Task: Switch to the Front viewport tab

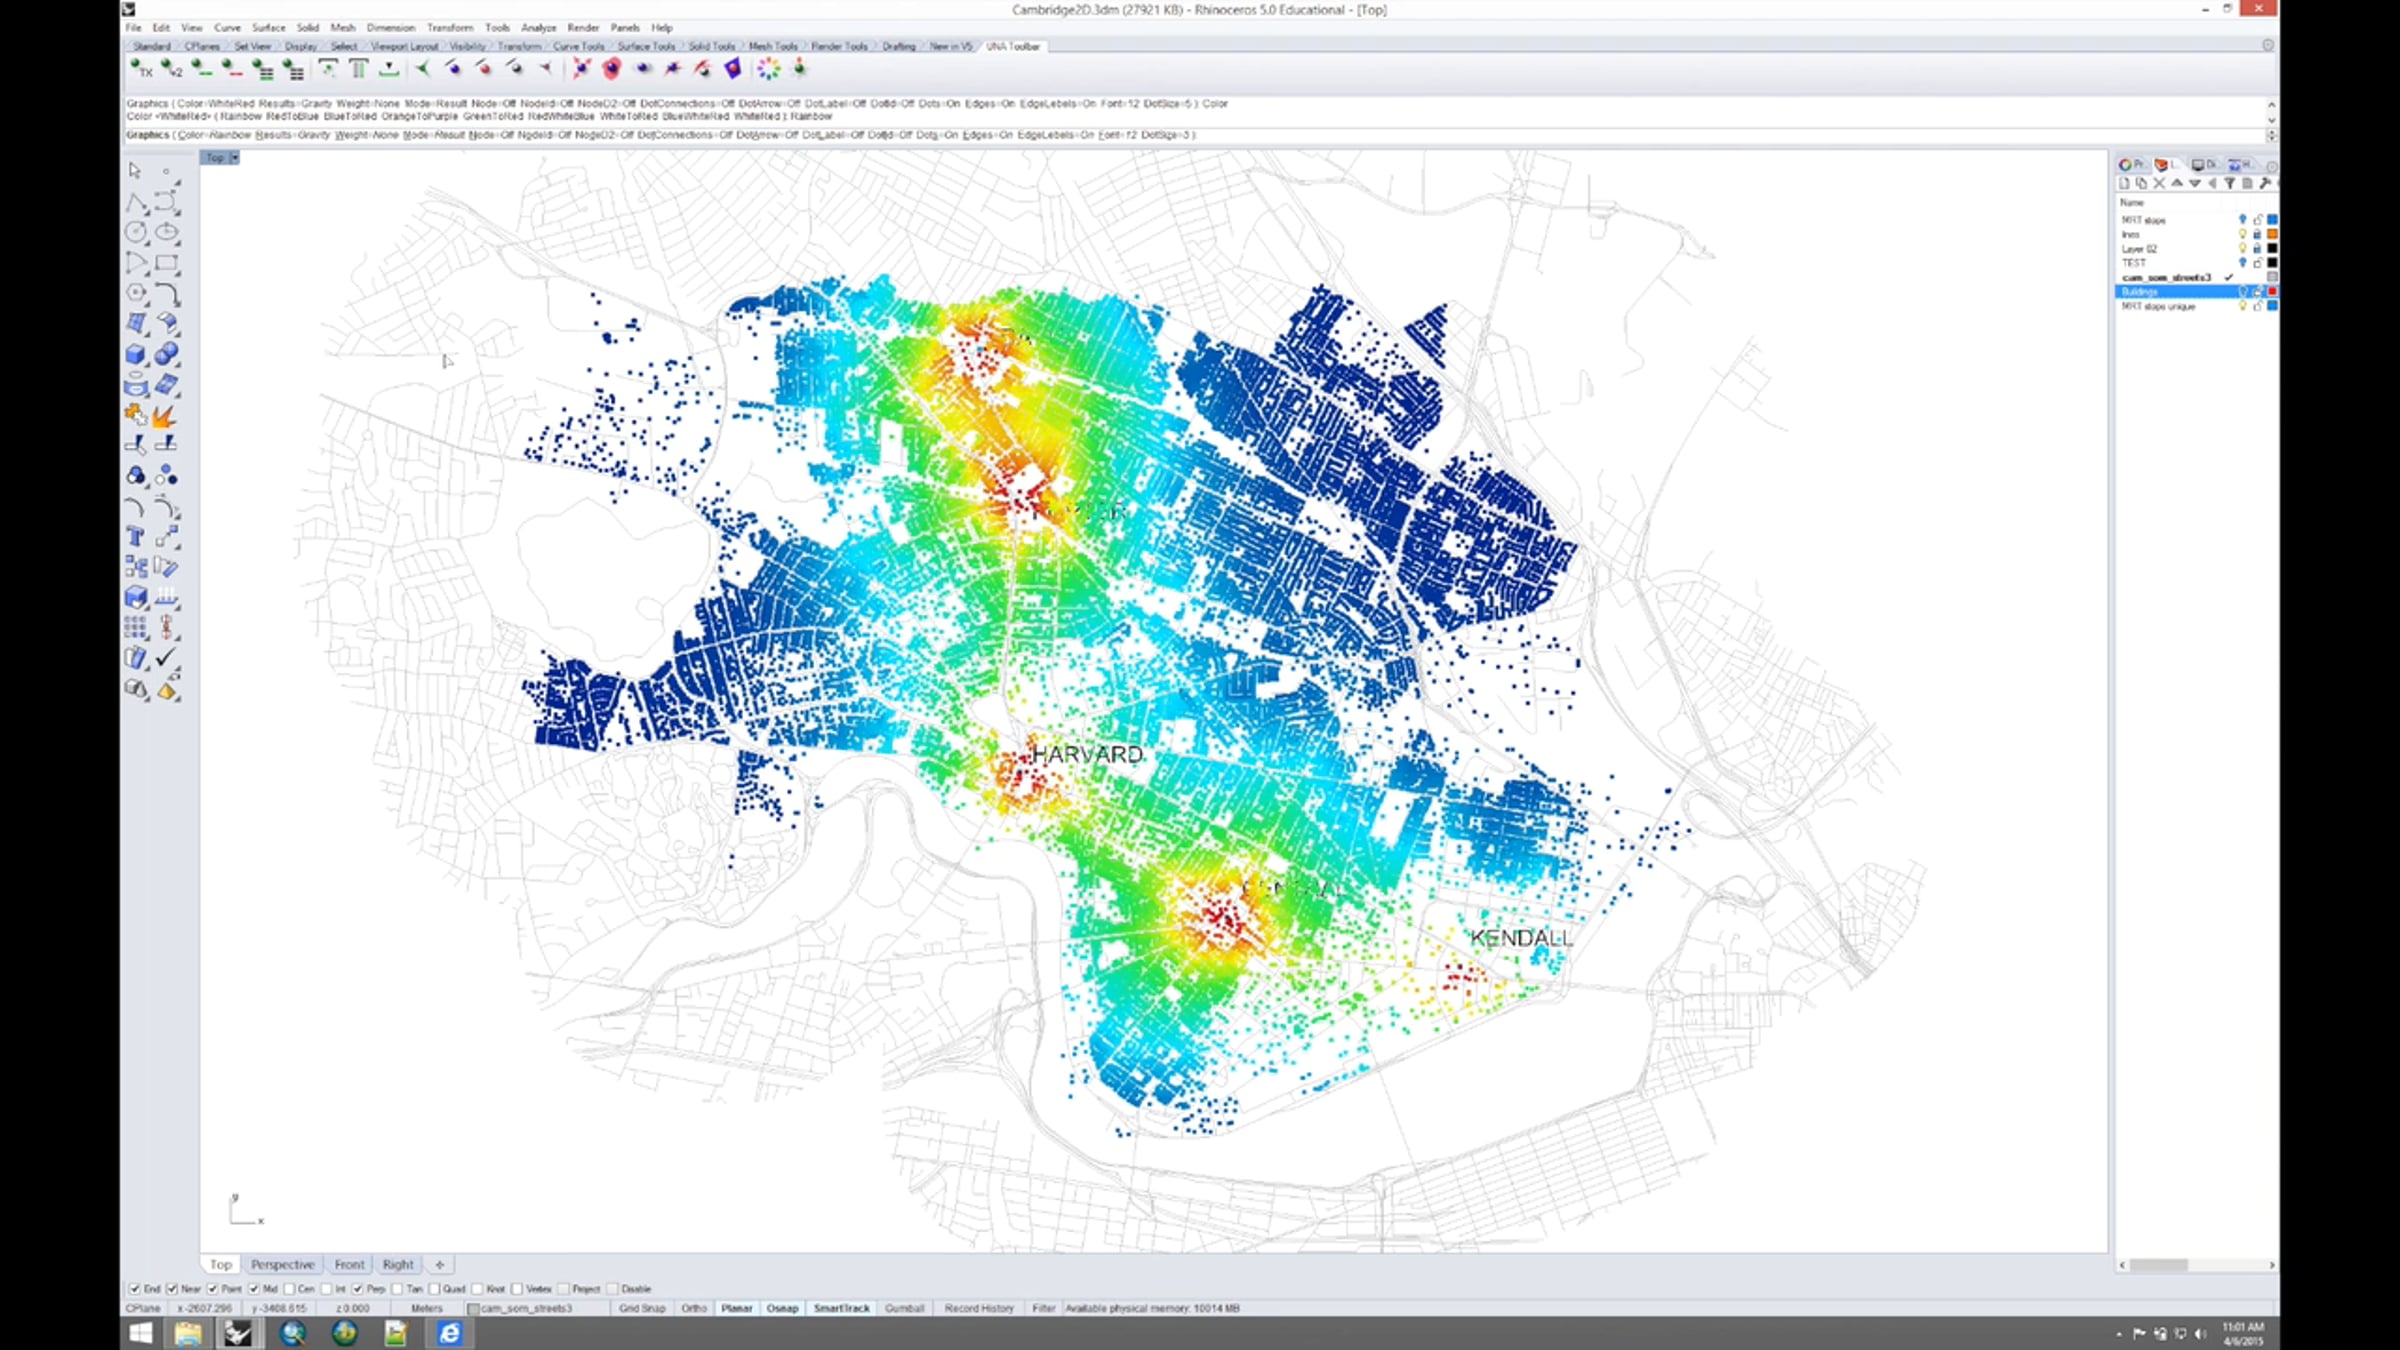Action: tap(349, 1265)
